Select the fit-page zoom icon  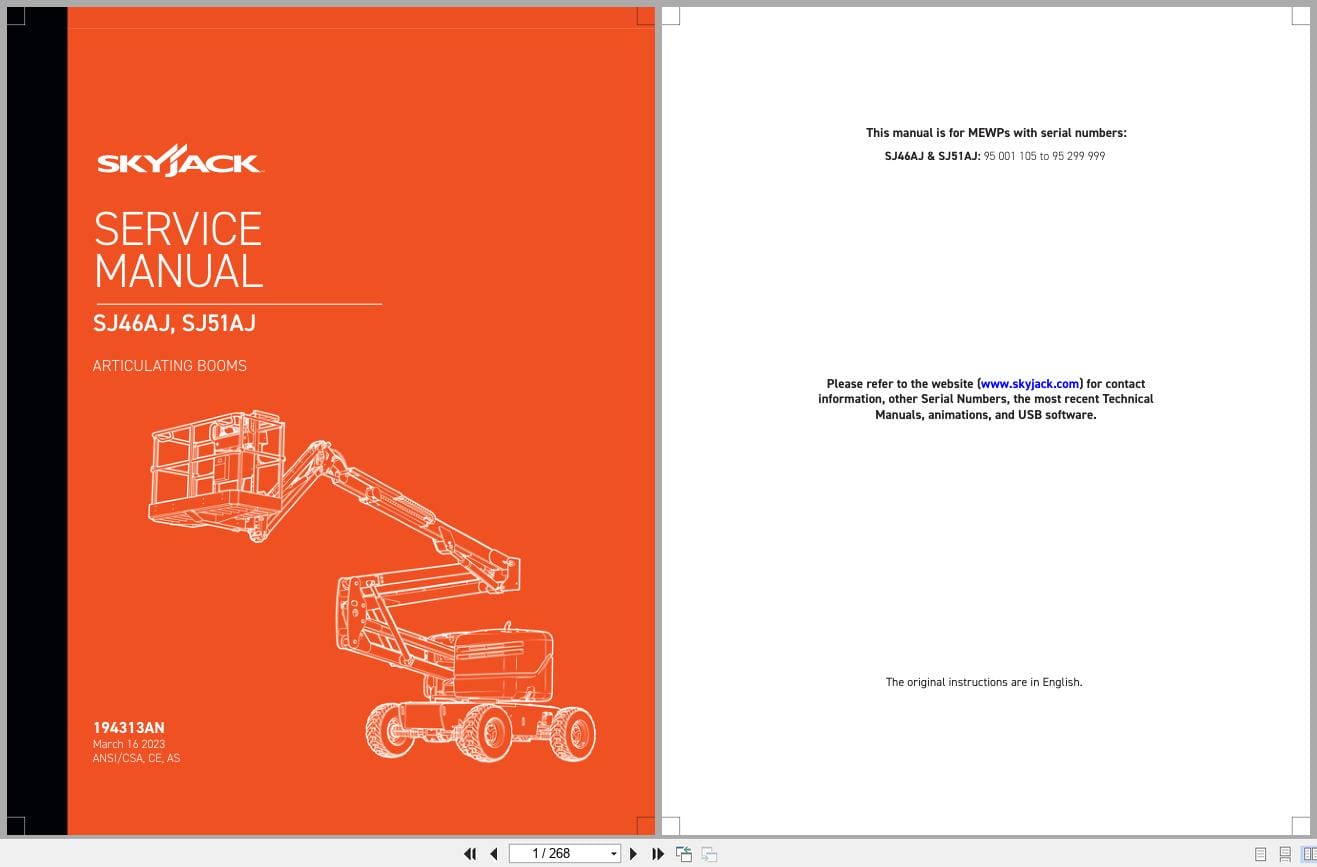[684, 853]
